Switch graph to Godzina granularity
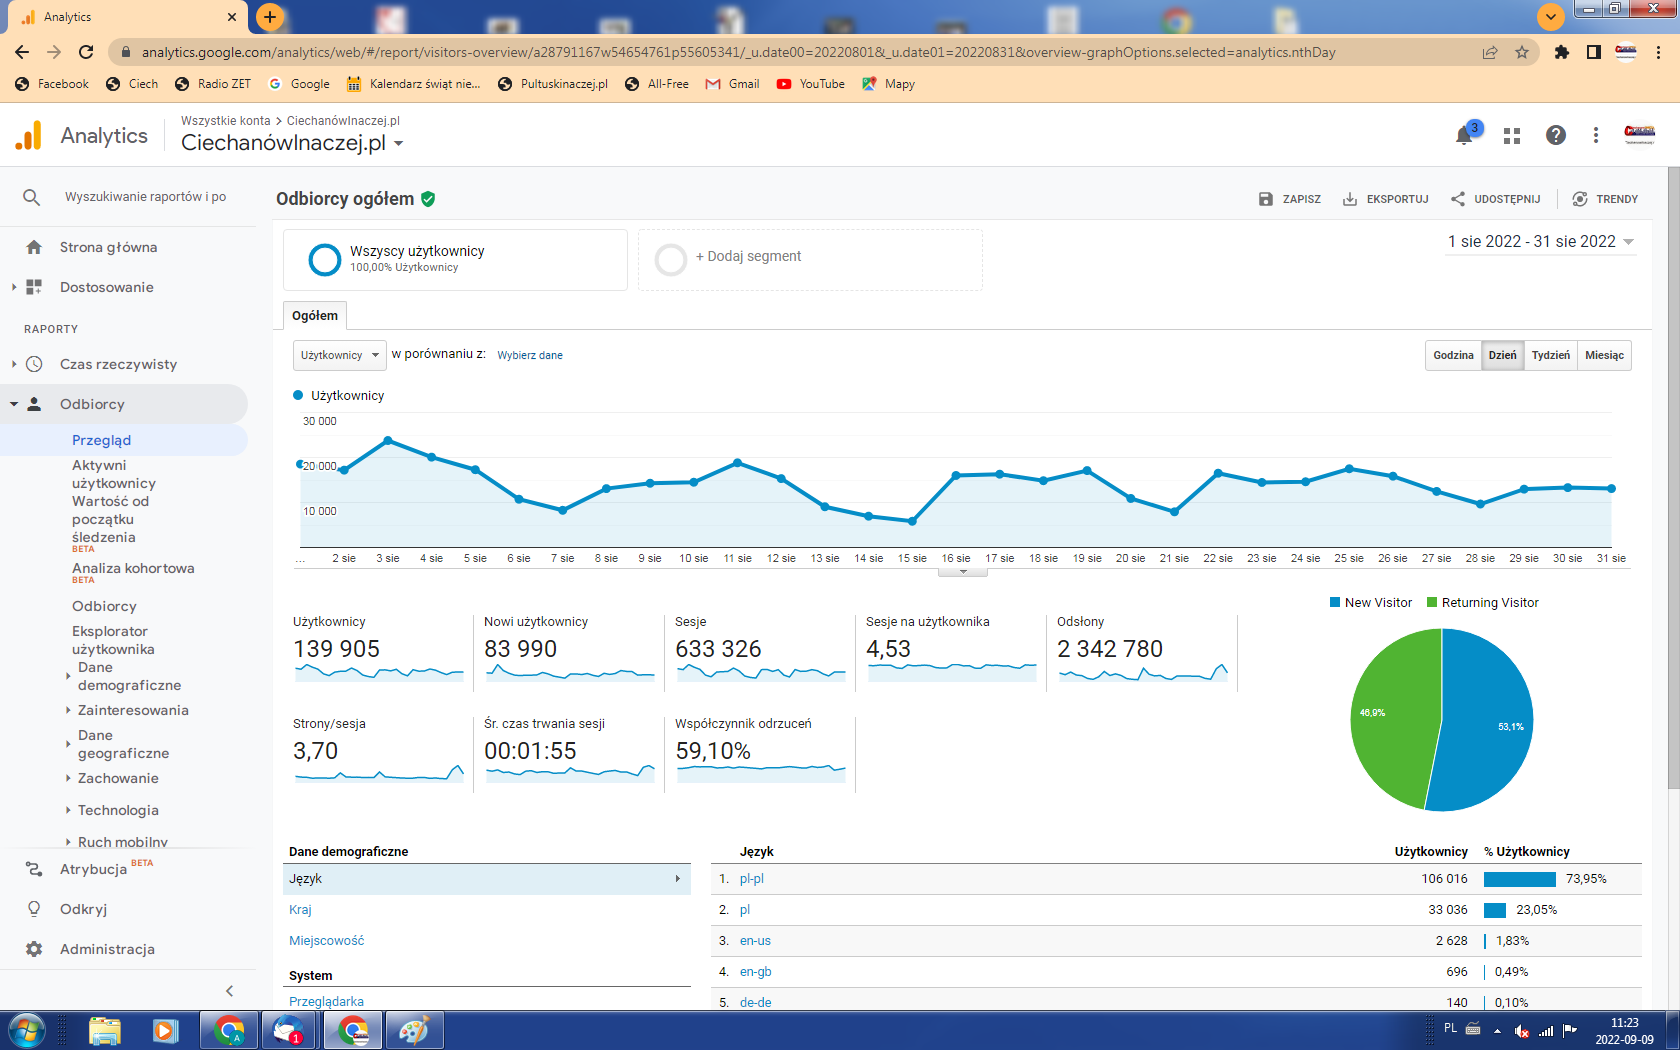Image resolution: width=1680 pixels, height=1050 pixels. click(1453, 356)
